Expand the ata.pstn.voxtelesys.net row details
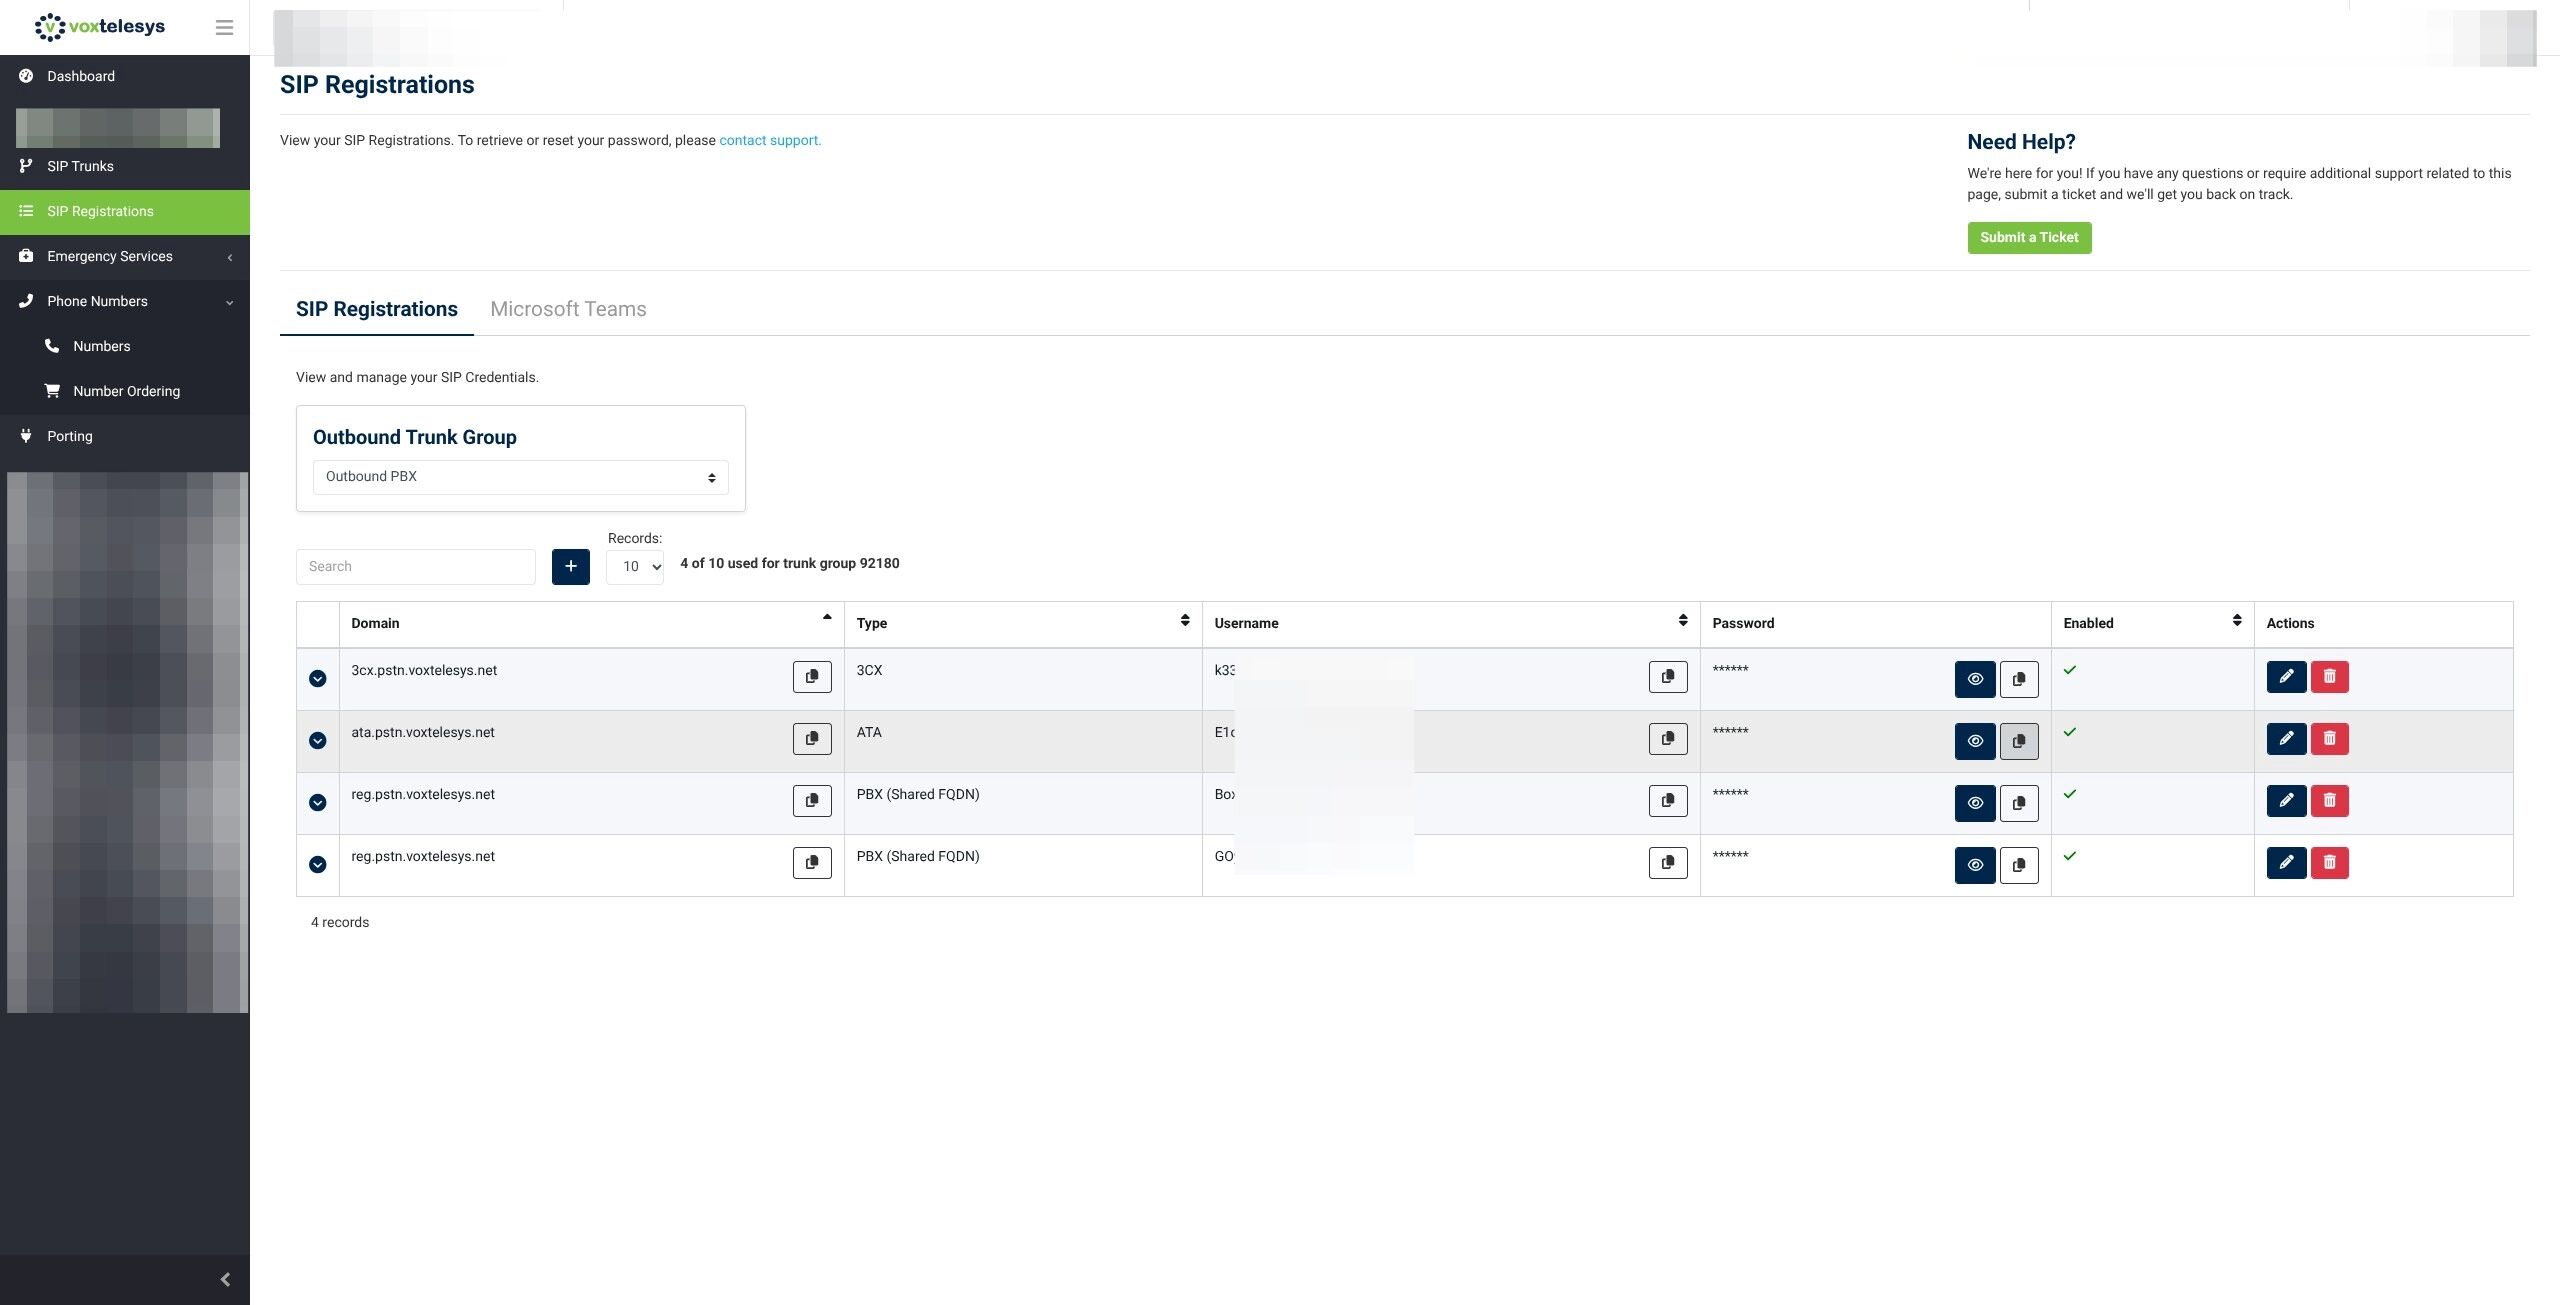2560x1305 pixels. [318, 741]
